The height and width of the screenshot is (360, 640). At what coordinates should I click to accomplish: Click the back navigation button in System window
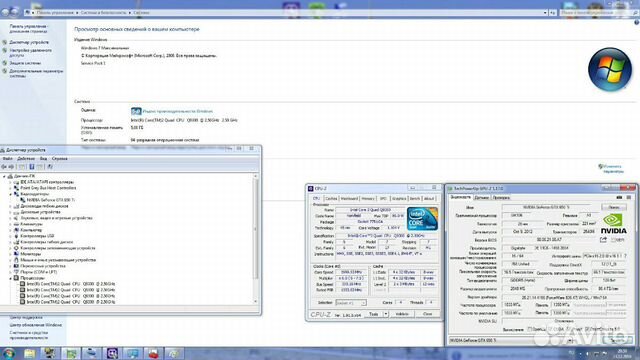click(x=5, y=12)
